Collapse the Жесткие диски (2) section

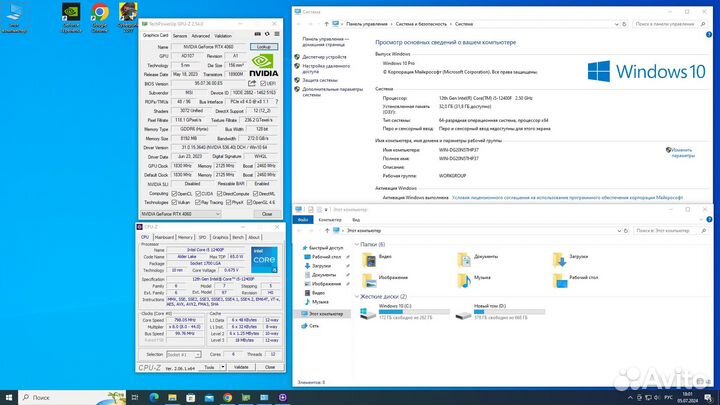pos(357,297)
